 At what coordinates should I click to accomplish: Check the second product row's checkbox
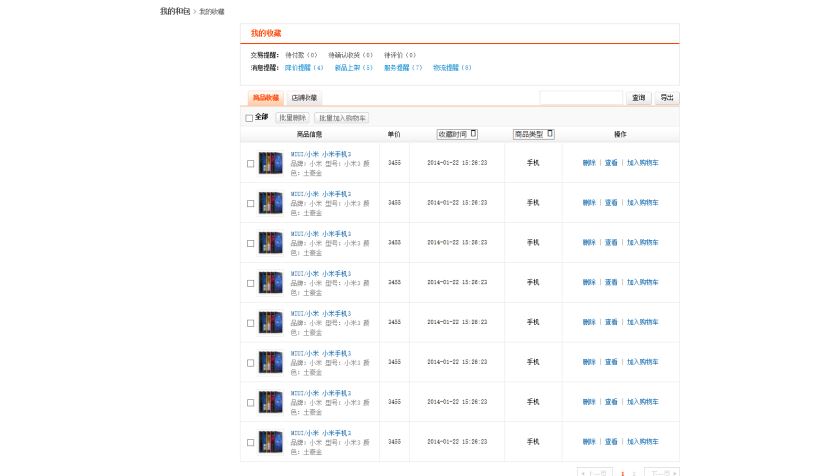[x=250, y=203]
